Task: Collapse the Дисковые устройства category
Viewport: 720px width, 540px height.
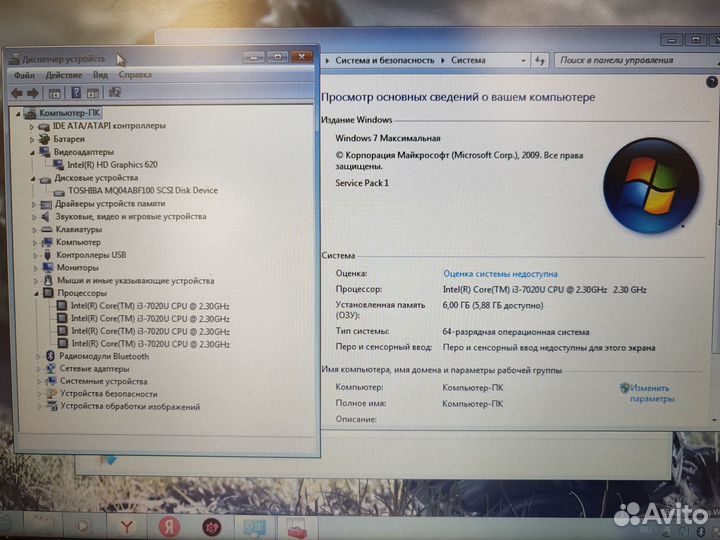Action: (x=33, y=179)
